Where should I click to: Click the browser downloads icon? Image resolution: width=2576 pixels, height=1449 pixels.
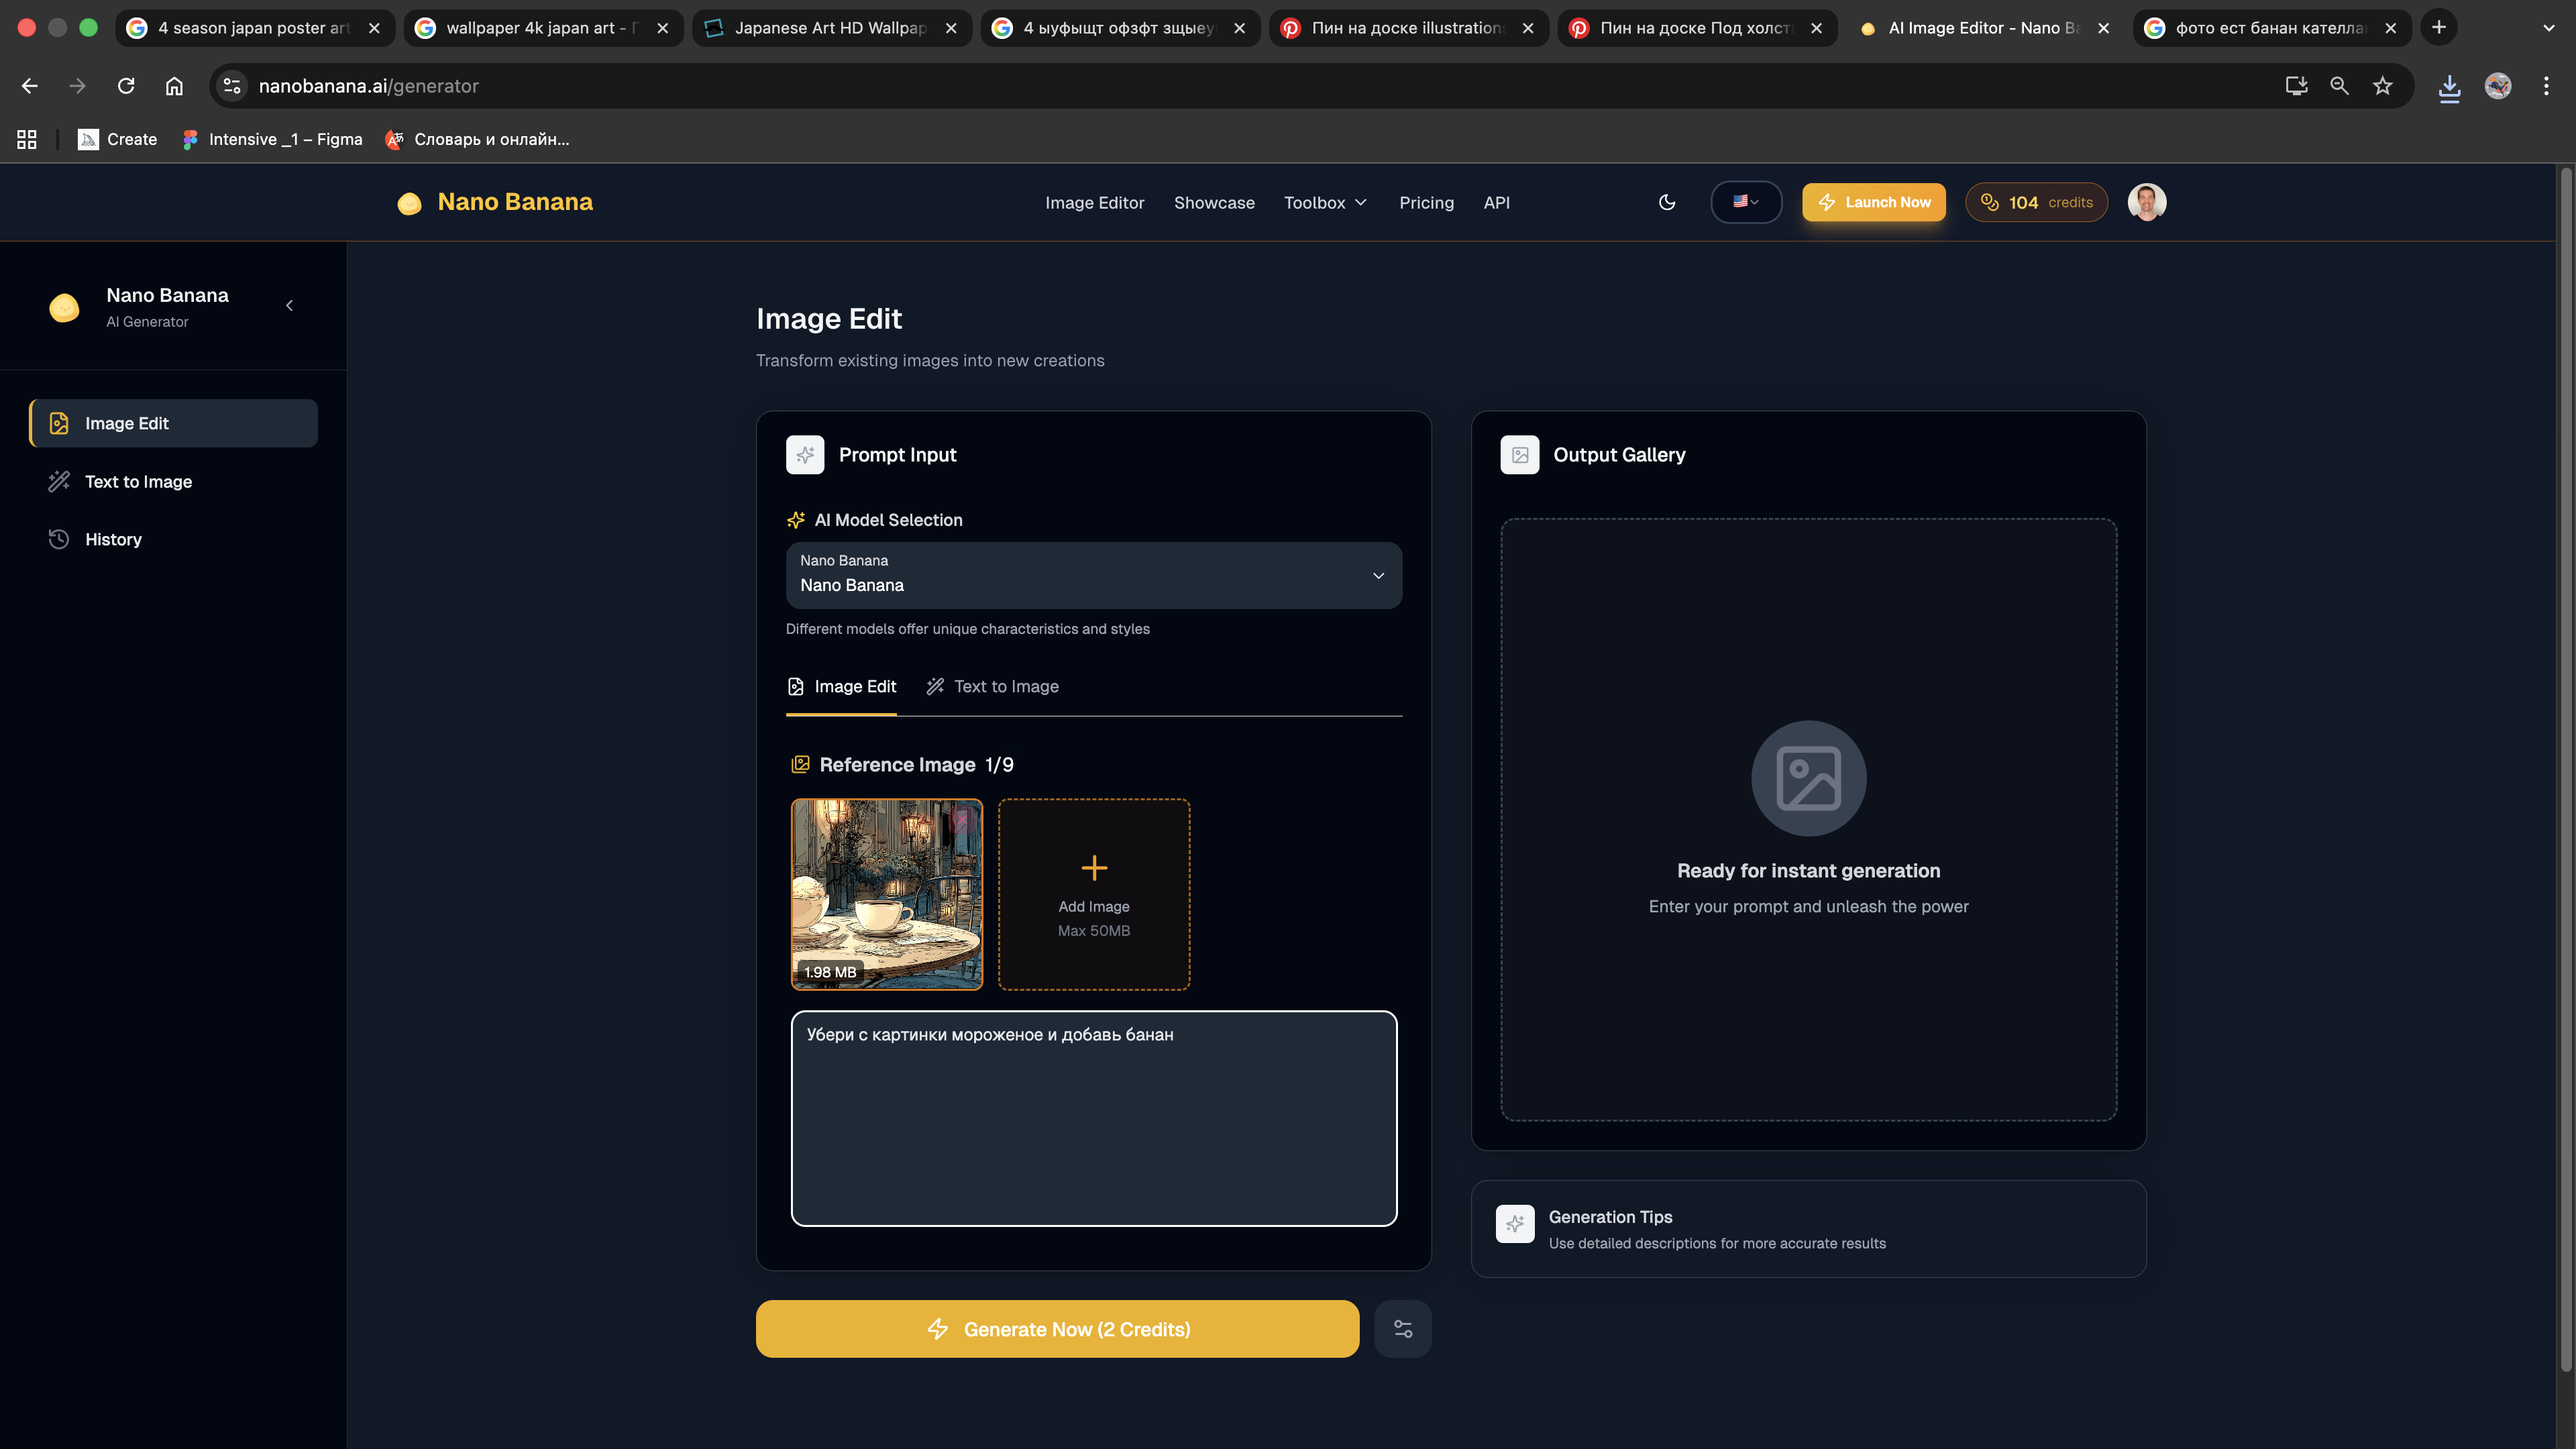coord(2449,87)
